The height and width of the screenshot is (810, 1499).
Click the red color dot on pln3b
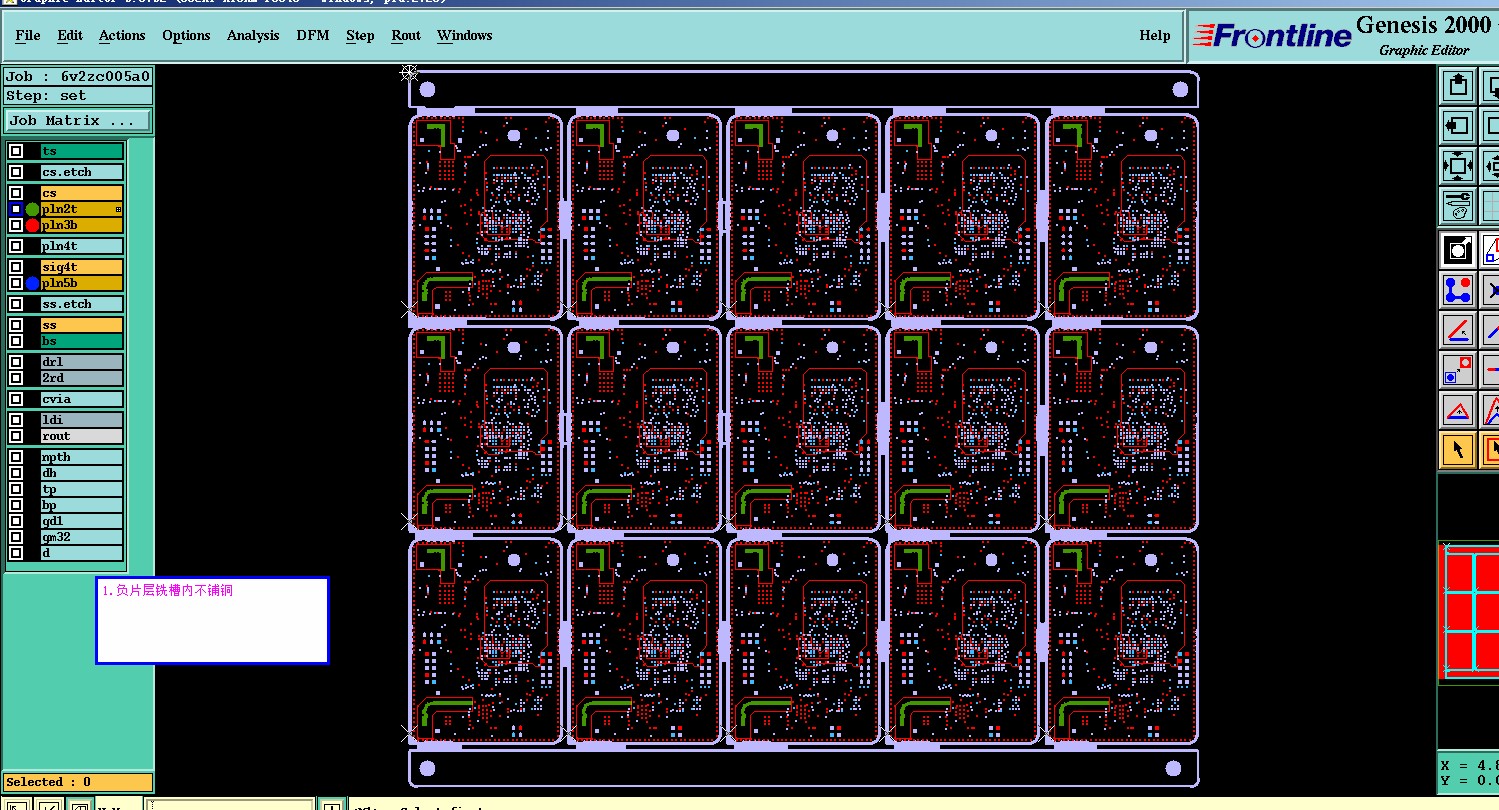(x=32, y=225)
